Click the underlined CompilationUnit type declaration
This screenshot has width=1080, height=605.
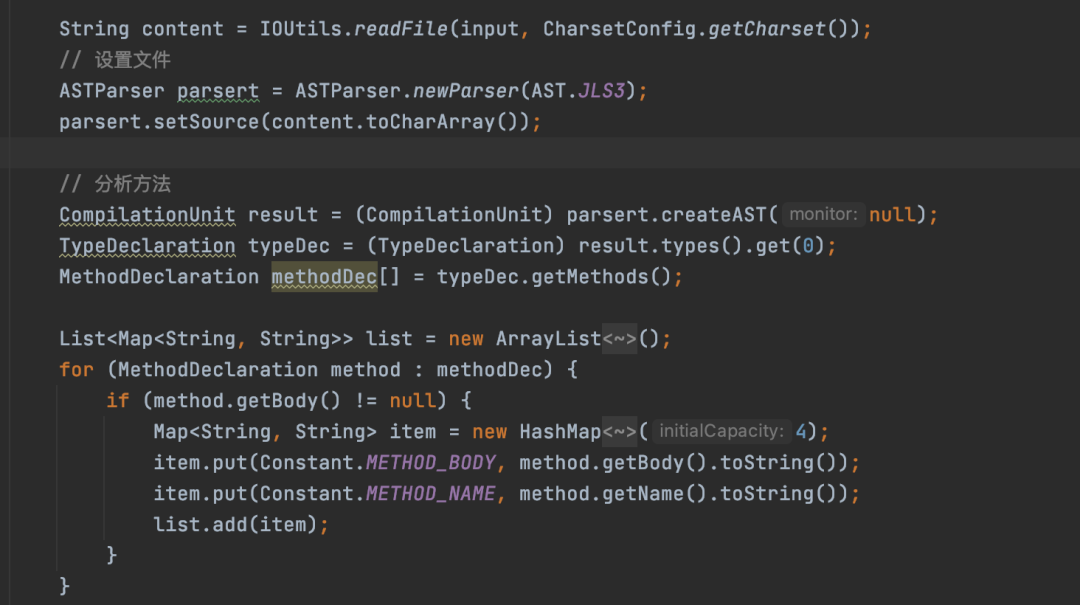coord(147,215)
